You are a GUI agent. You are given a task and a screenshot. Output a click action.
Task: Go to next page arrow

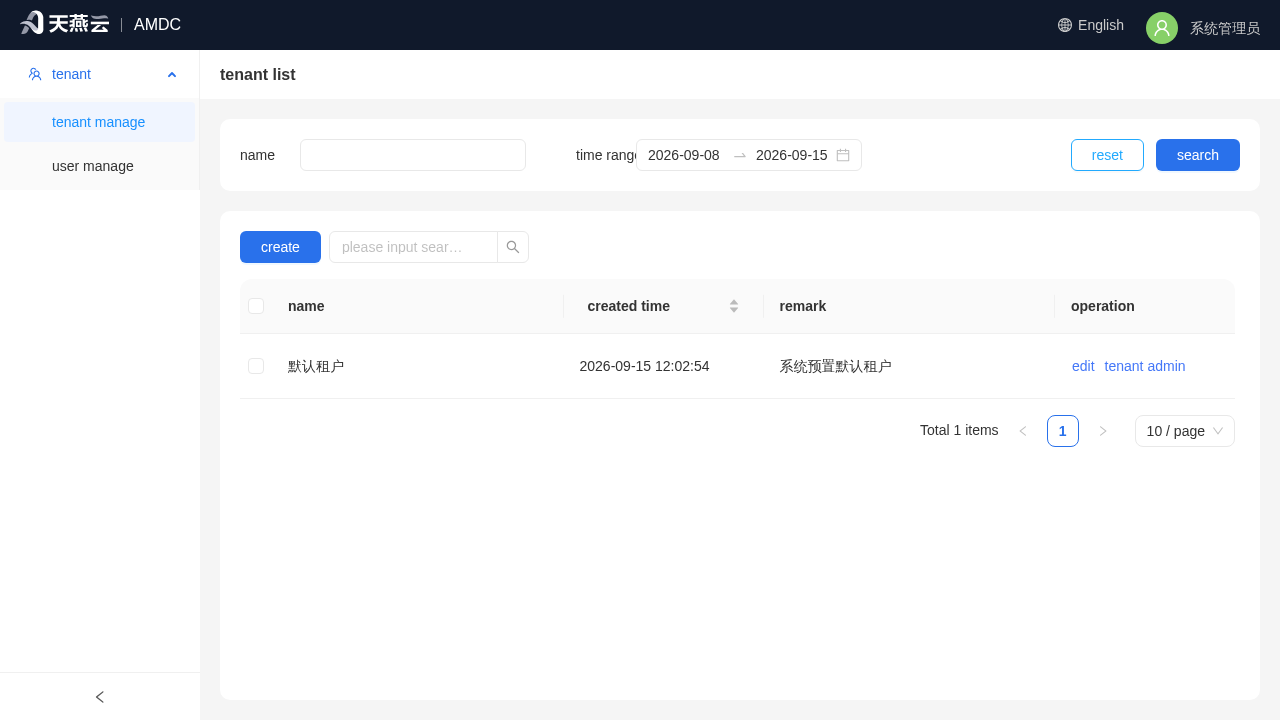point(1103,431)
